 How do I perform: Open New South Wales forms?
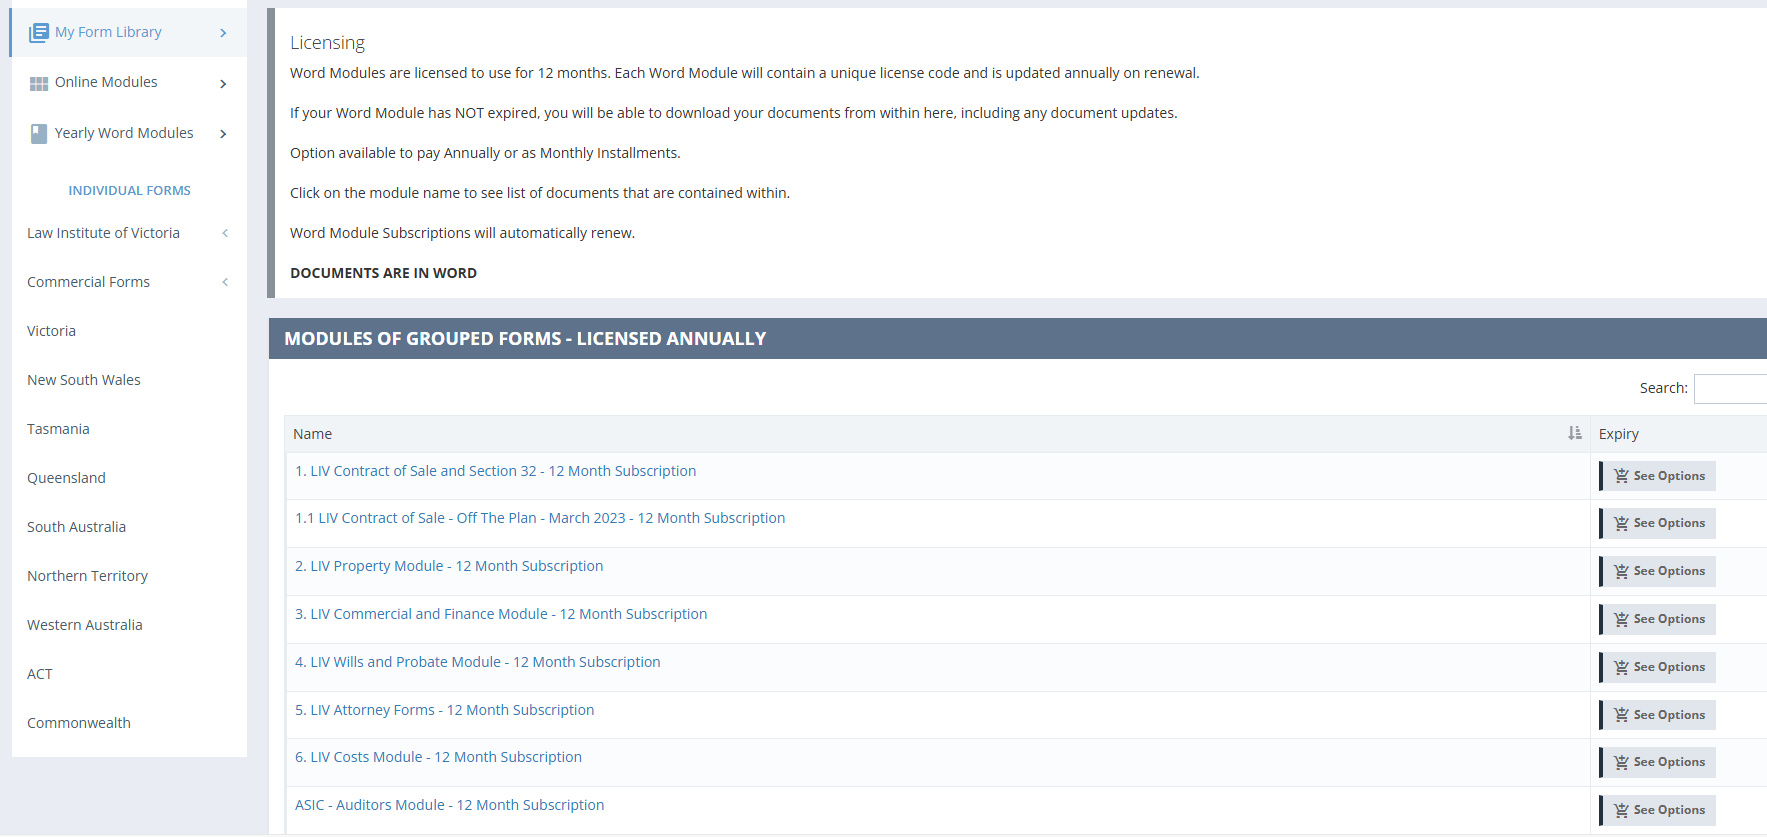(84, 380)
